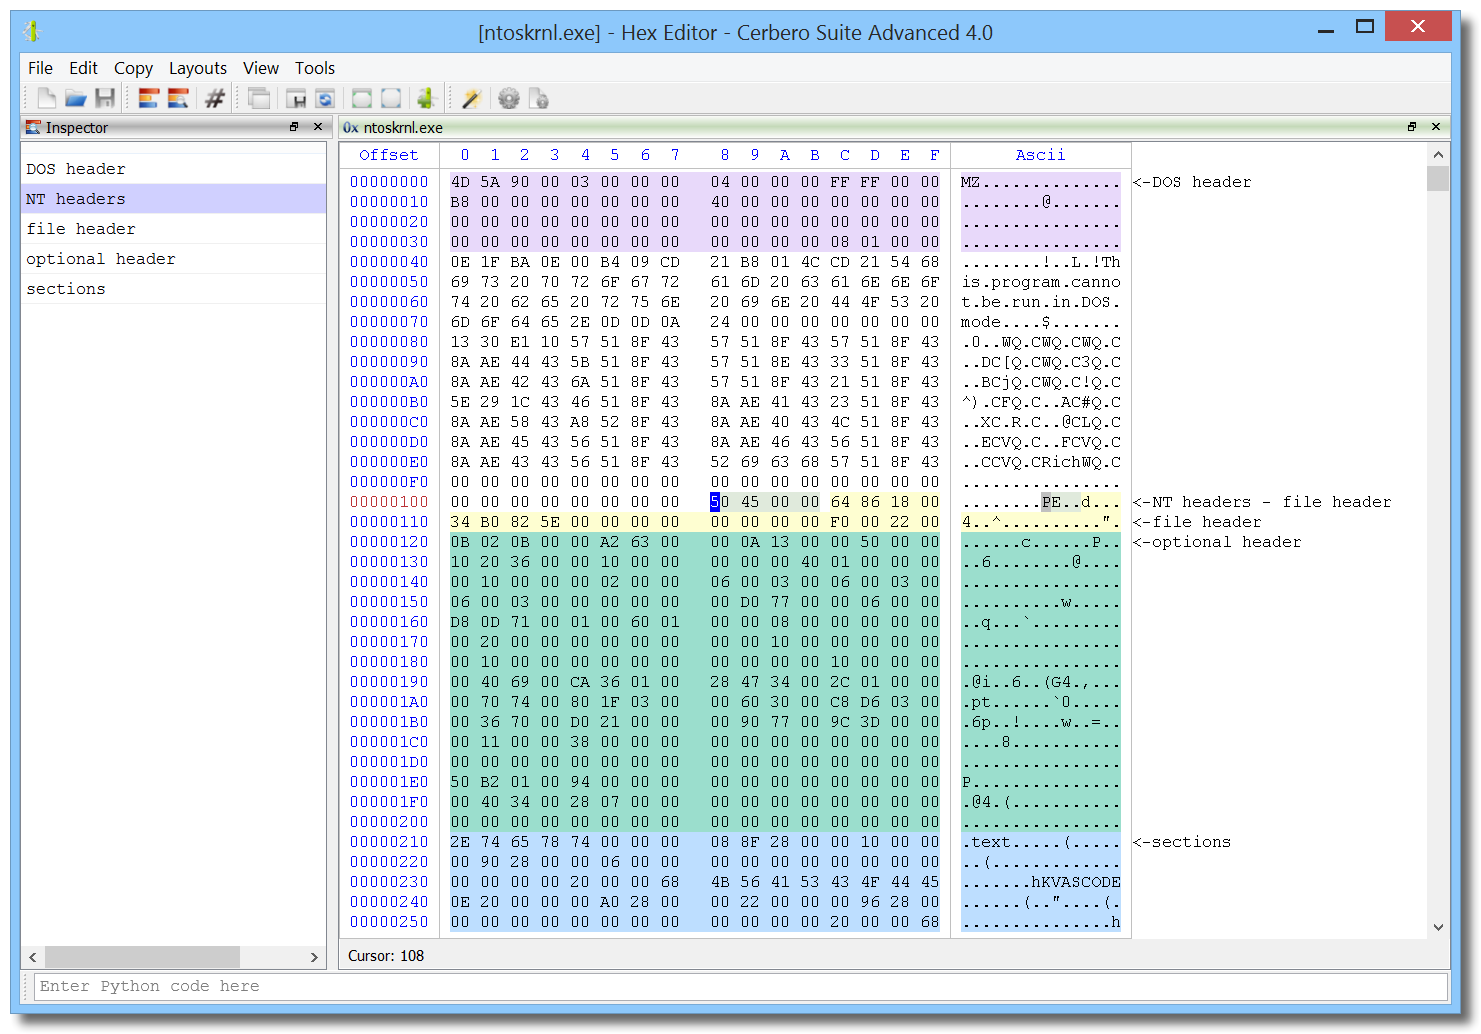
Task: Open the Tools menu
Action: point(314,68)
